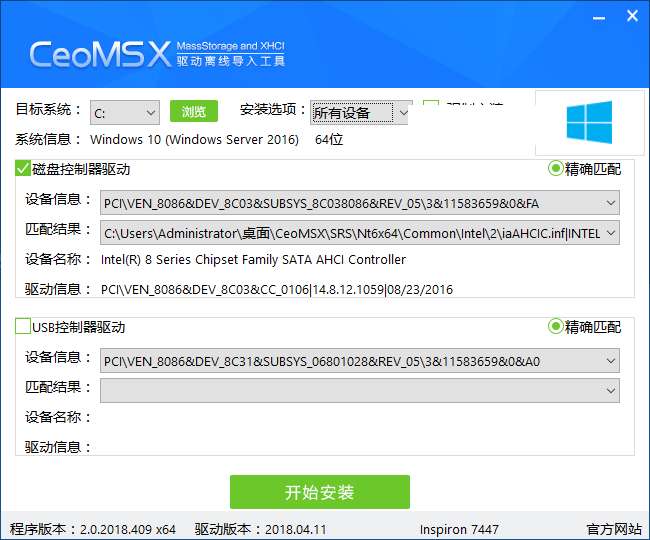This screenshot has height=540, width=650.
Task: Click the 目标系统 label
Action: tap(48, 109)
